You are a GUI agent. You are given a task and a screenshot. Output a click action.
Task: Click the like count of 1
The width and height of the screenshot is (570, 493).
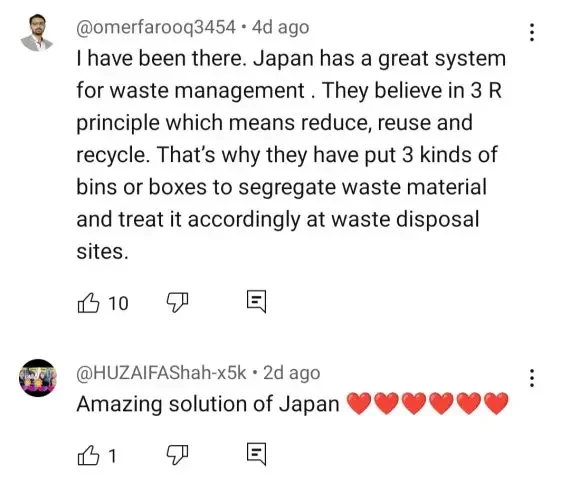pyautogui.click(x=112, y=456)
